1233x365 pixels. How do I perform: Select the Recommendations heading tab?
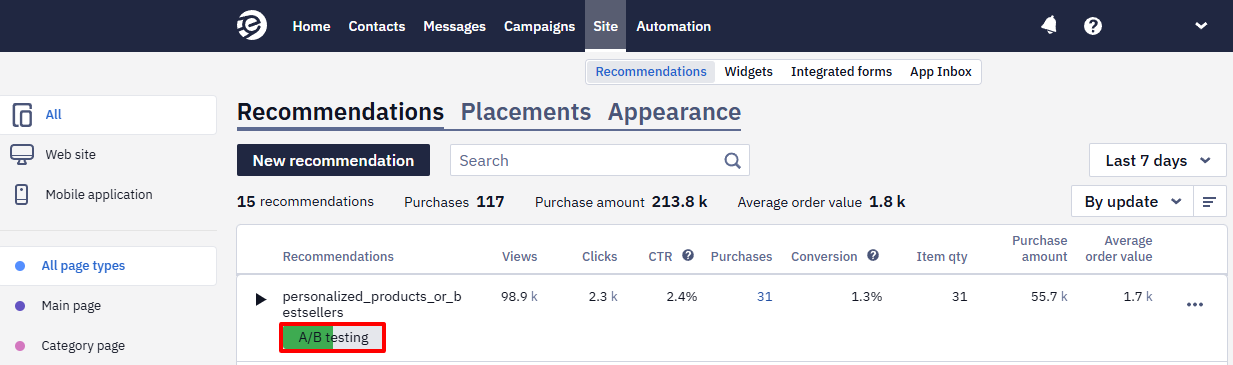pos(340,112)
